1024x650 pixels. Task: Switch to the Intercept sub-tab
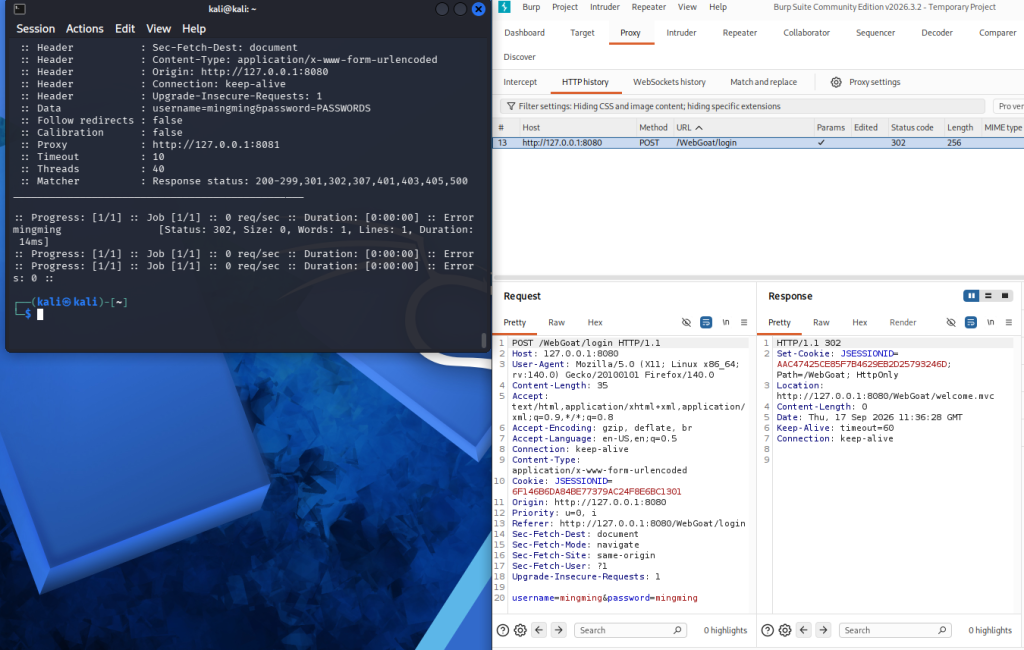point(520,82)
